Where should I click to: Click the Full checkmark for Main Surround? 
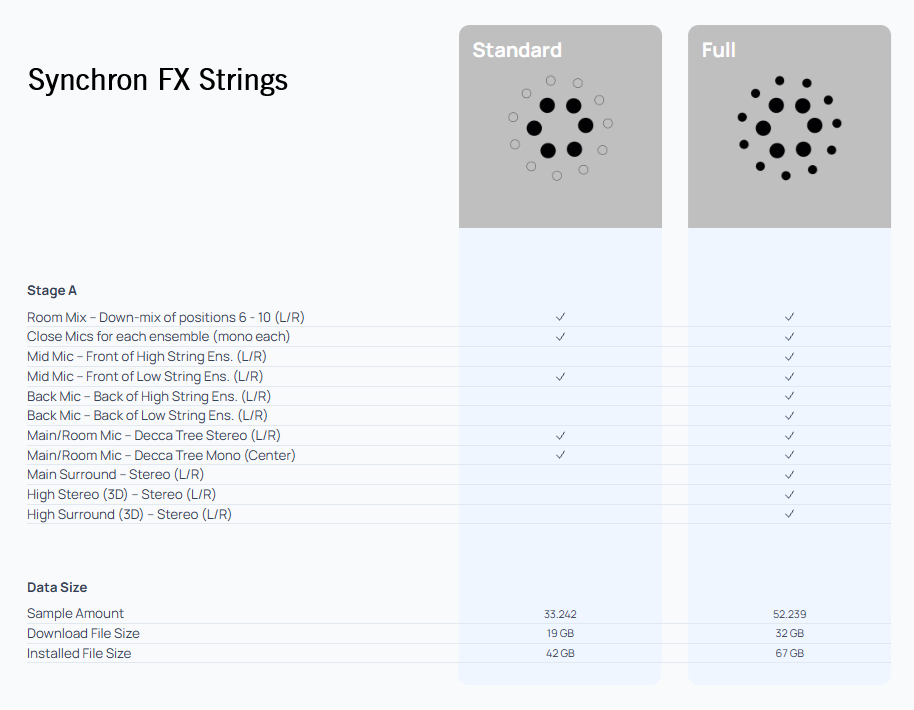790,475
